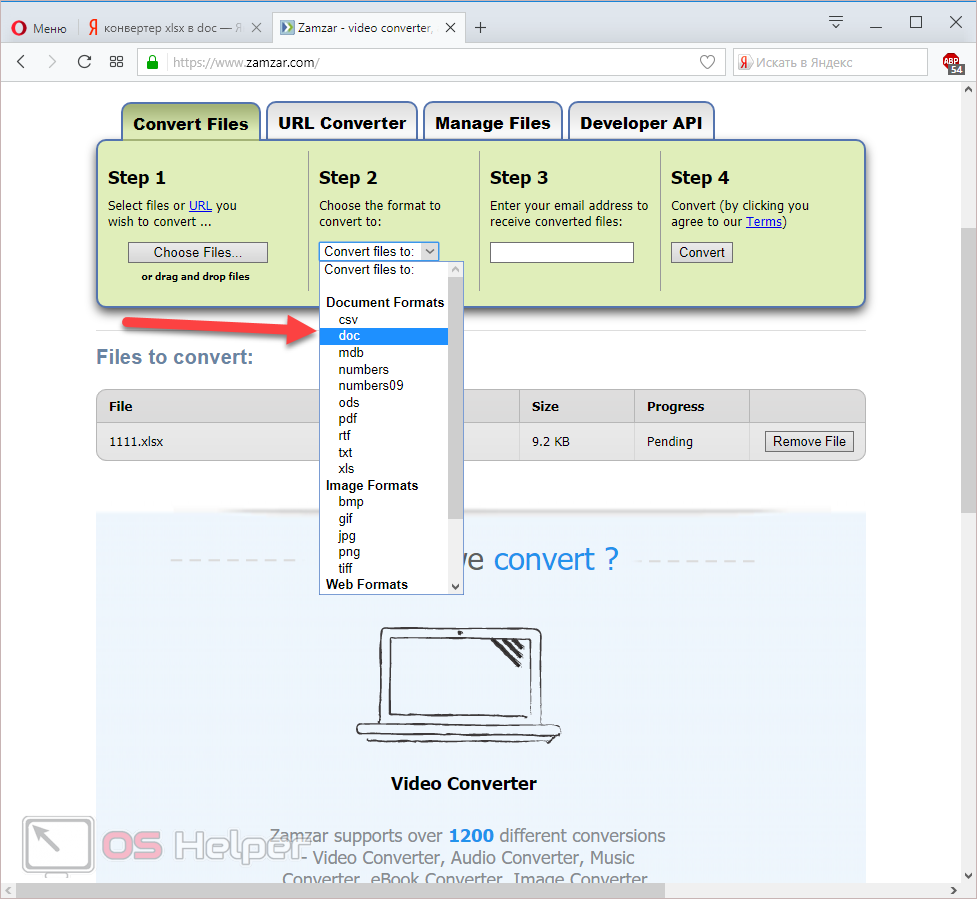Screen dimensions: 977x899
Task: Open the Speed Dial grid icon
Action: [x=116, y=62]
